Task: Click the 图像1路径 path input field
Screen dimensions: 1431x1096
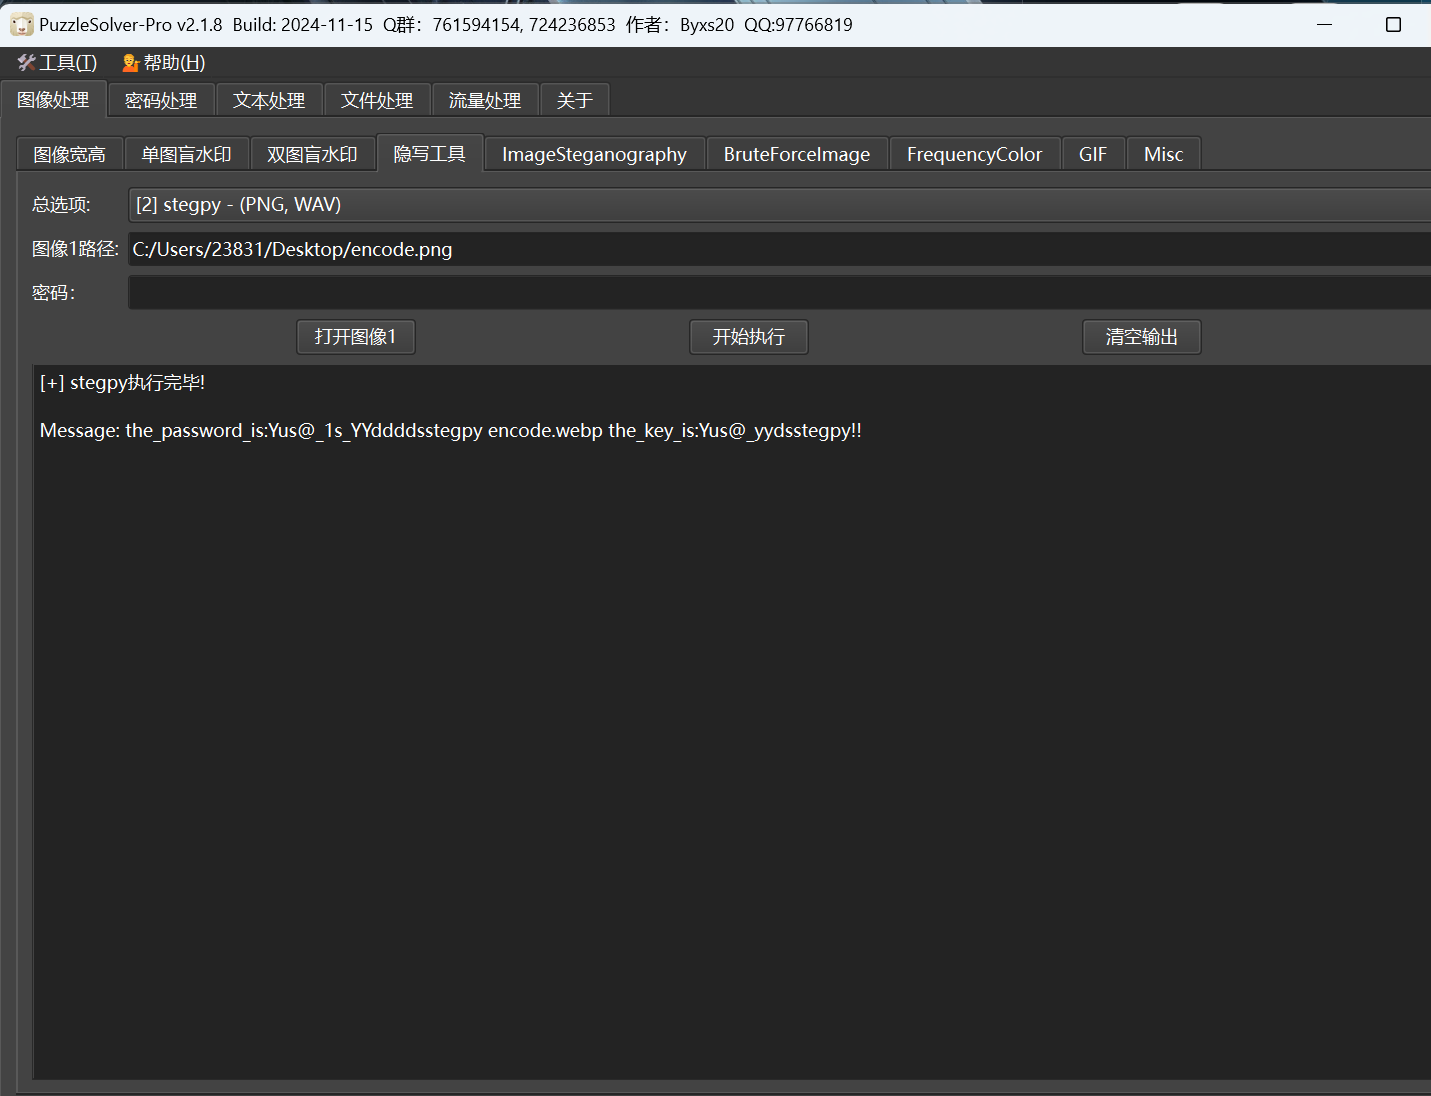Action: point(779,249)
